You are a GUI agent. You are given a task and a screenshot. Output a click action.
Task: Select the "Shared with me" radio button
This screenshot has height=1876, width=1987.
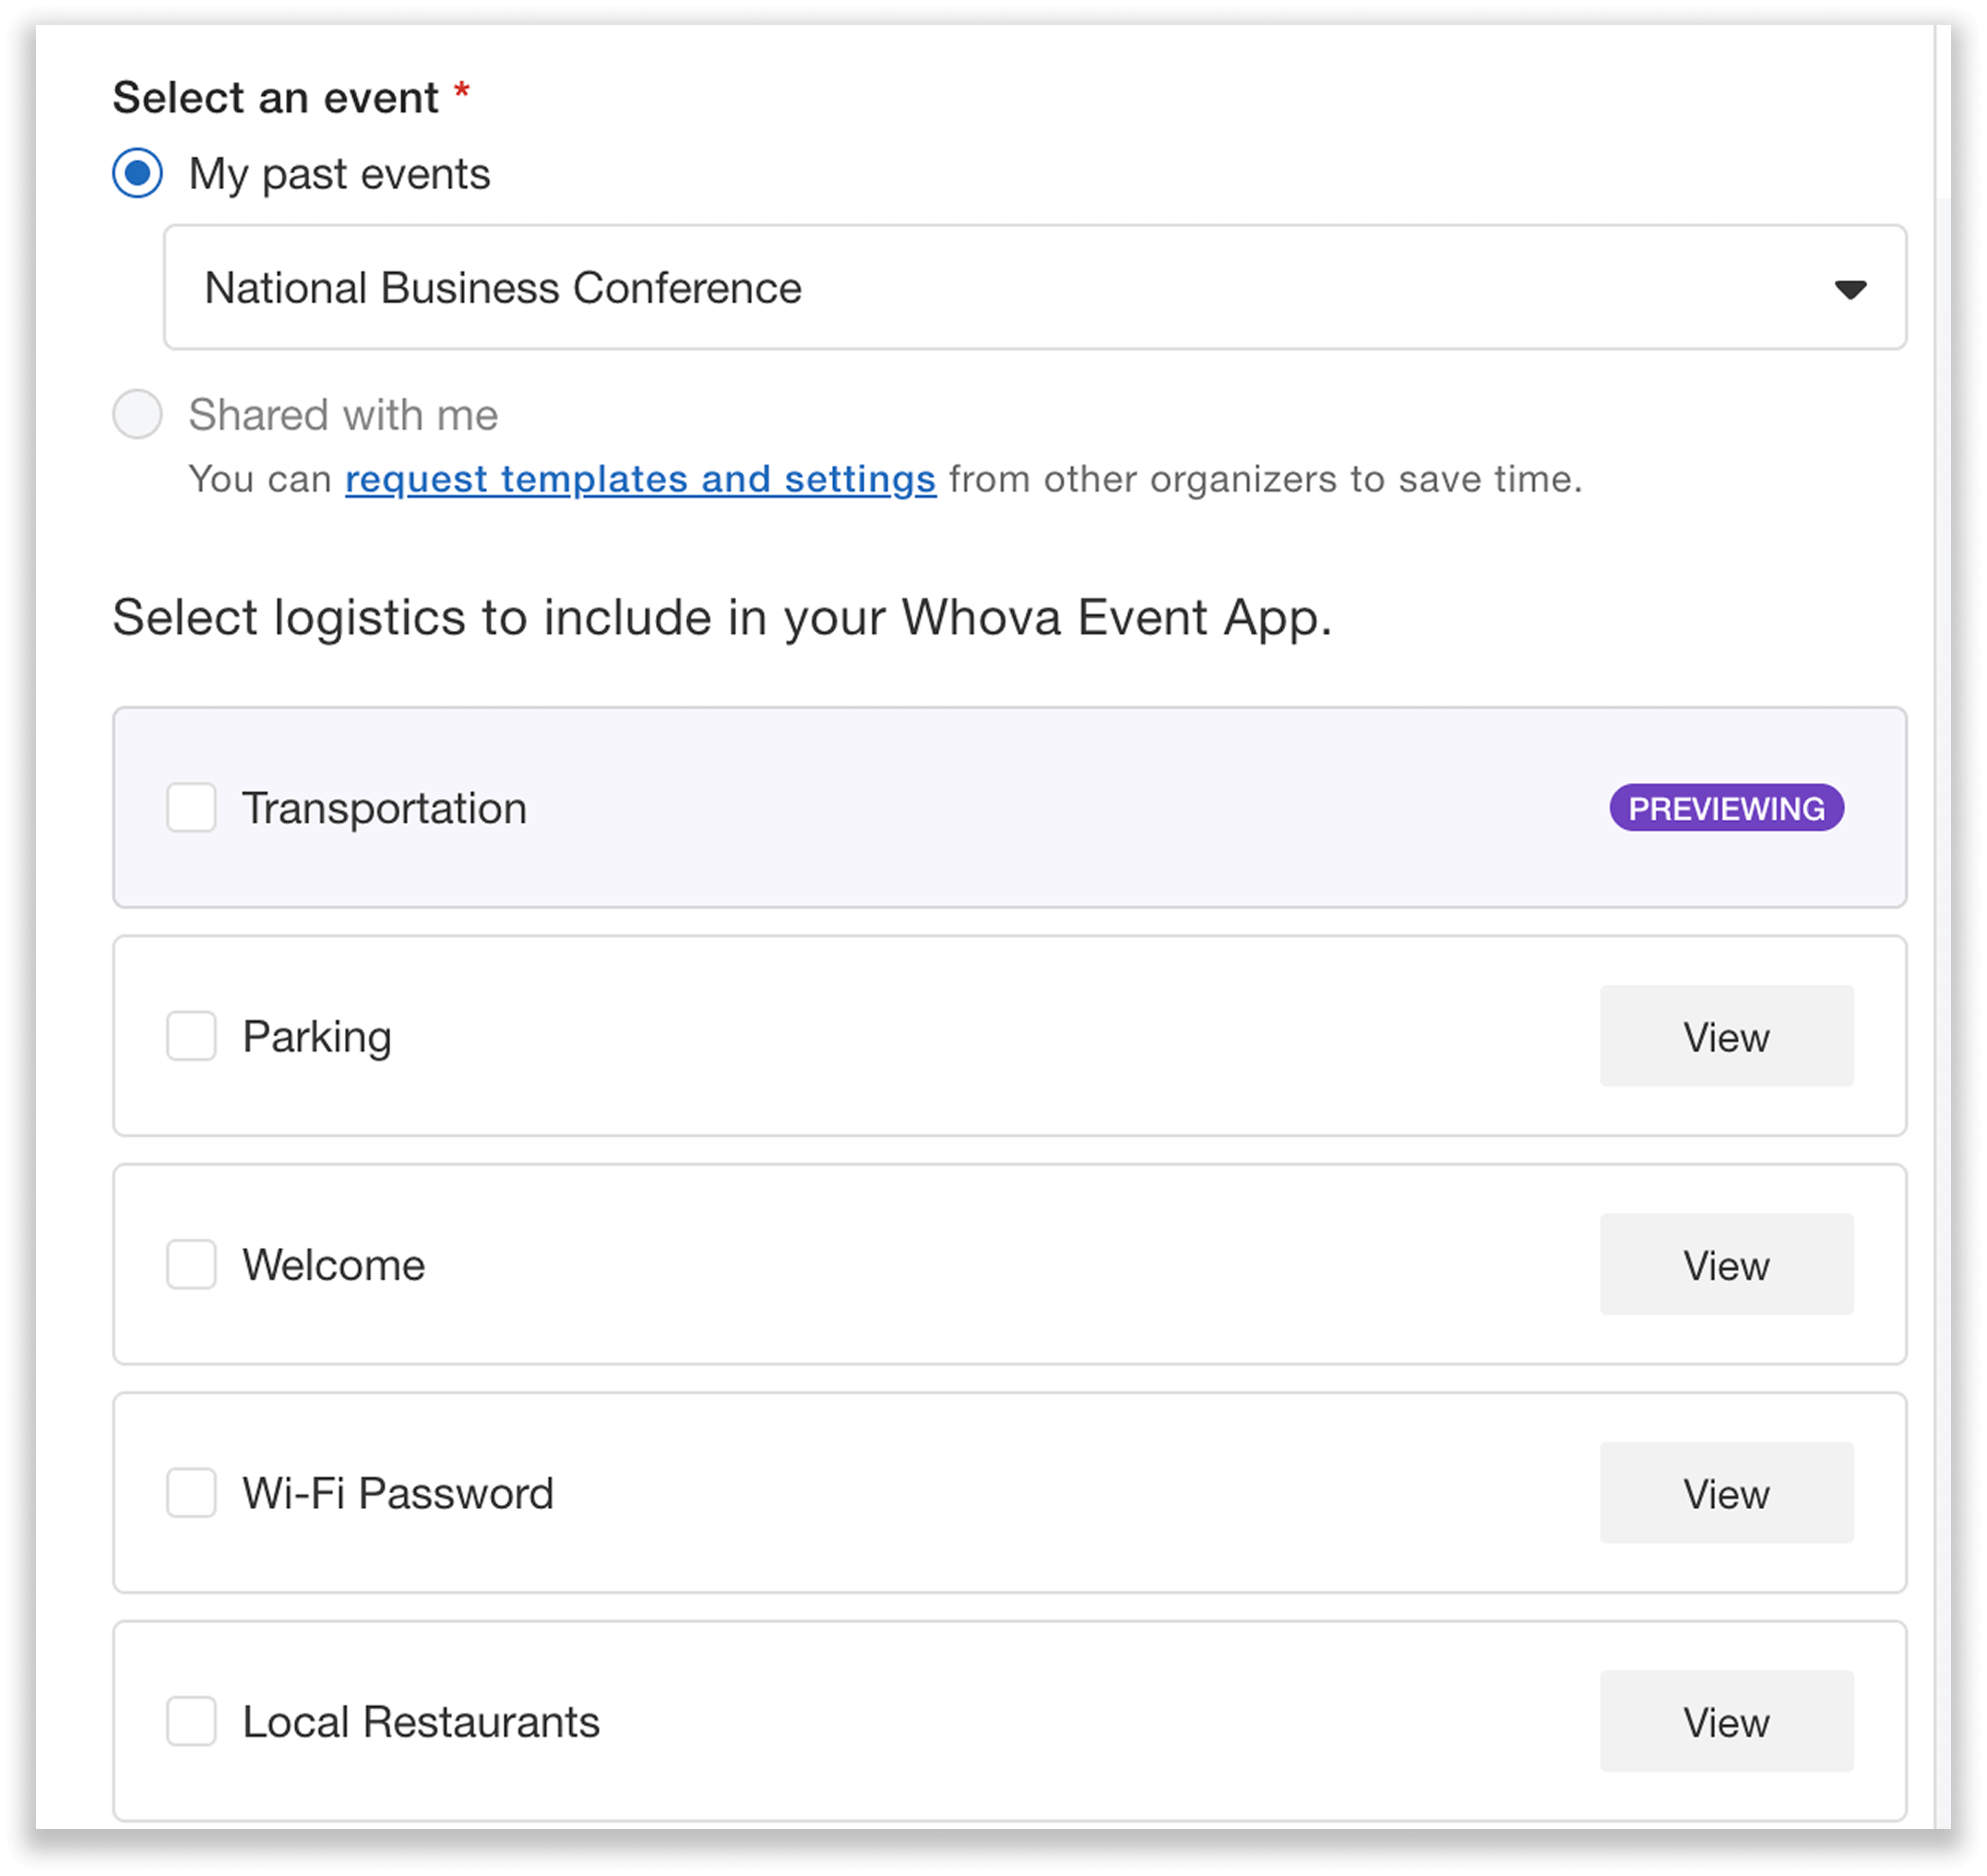click(x=137, y=414)
